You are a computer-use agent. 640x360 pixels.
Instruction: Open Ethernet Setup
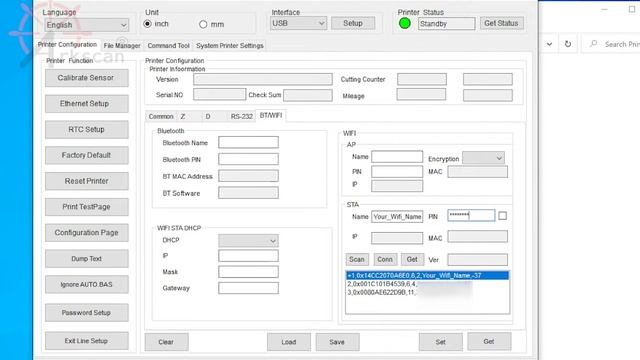87,104
